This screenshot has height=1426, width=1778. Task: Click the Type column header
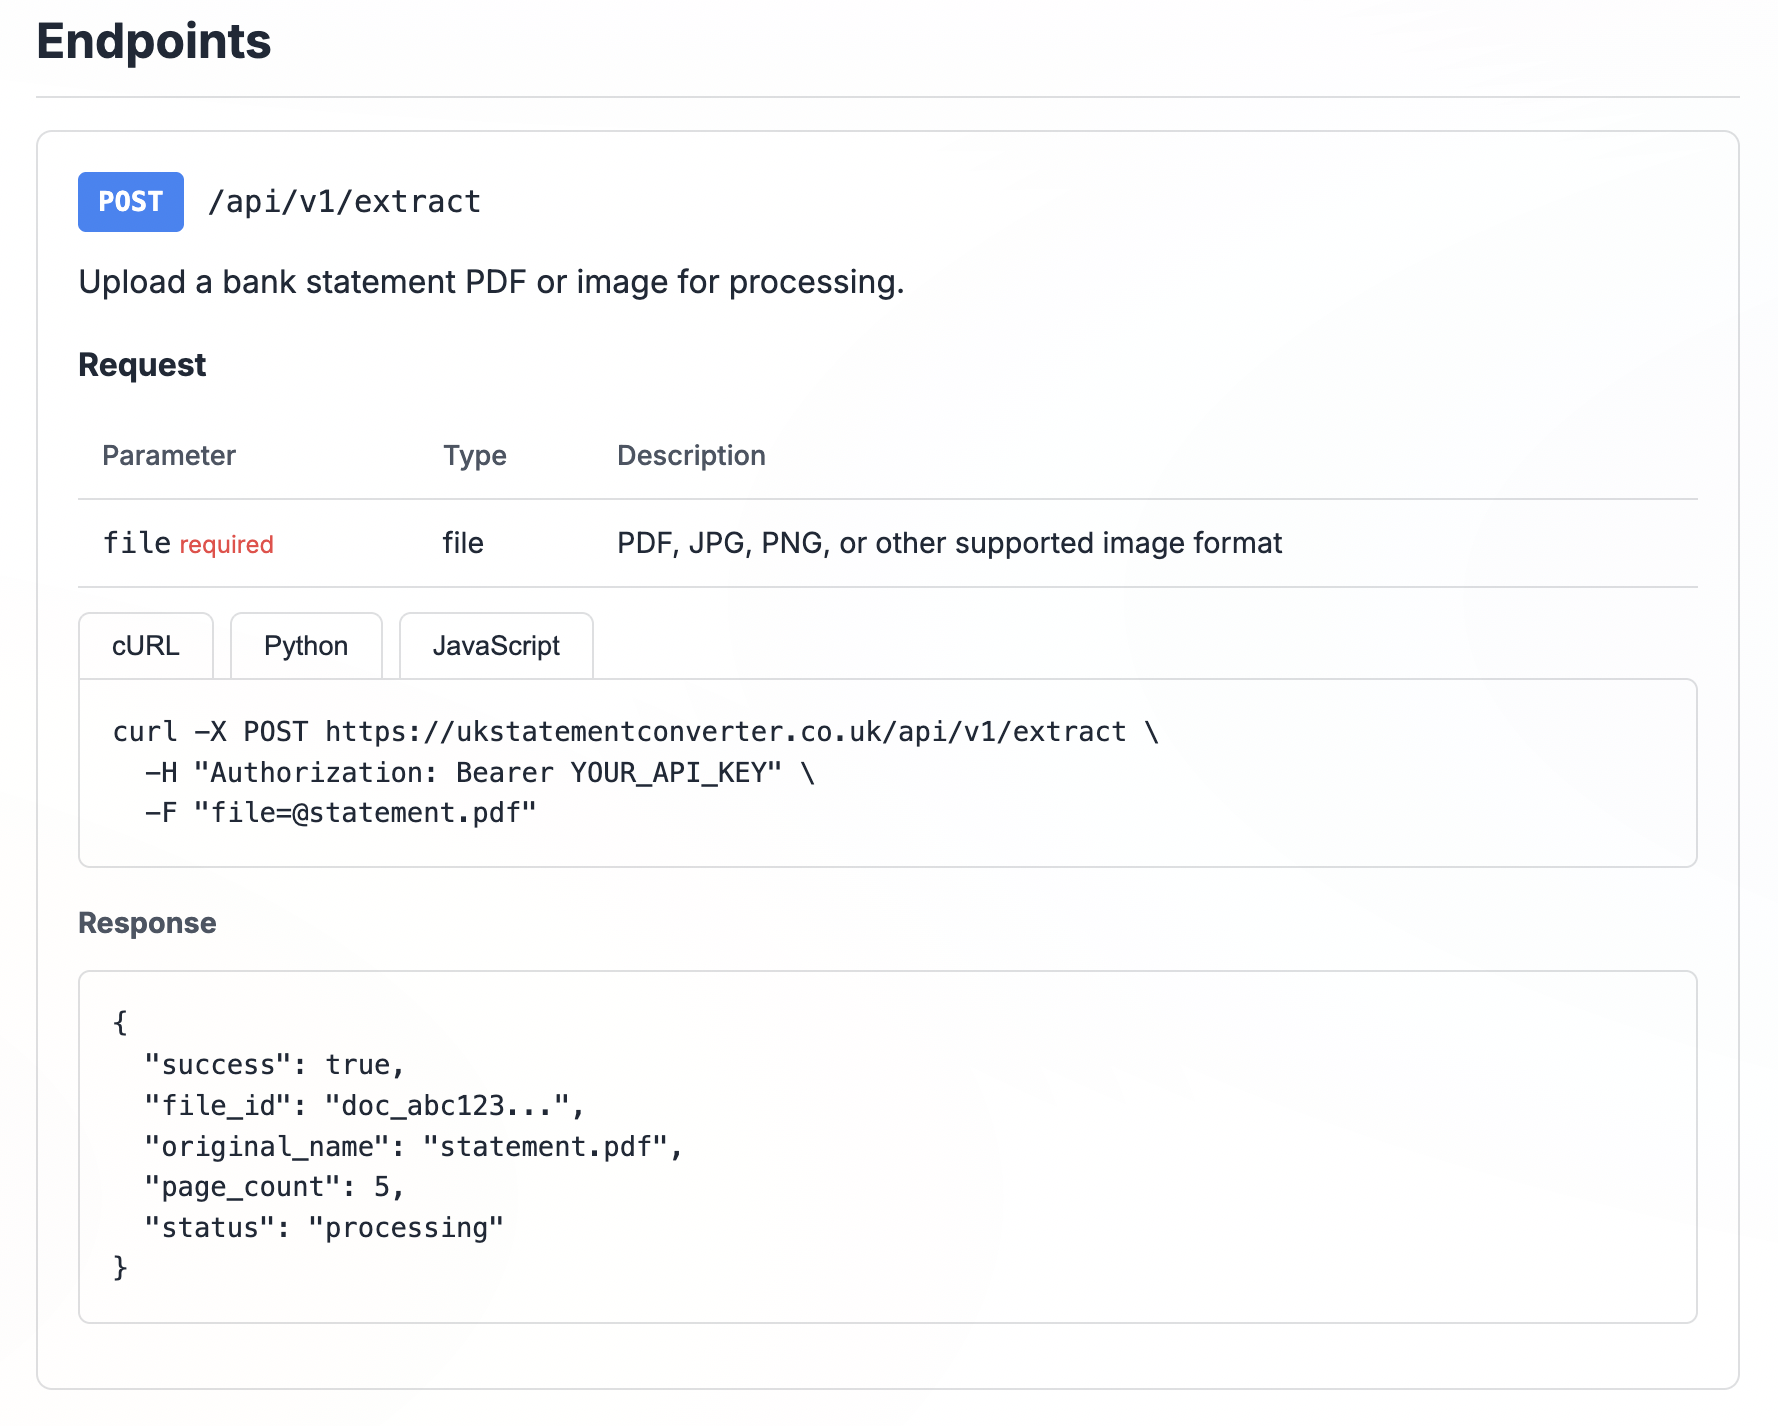[x=474, y=455]
